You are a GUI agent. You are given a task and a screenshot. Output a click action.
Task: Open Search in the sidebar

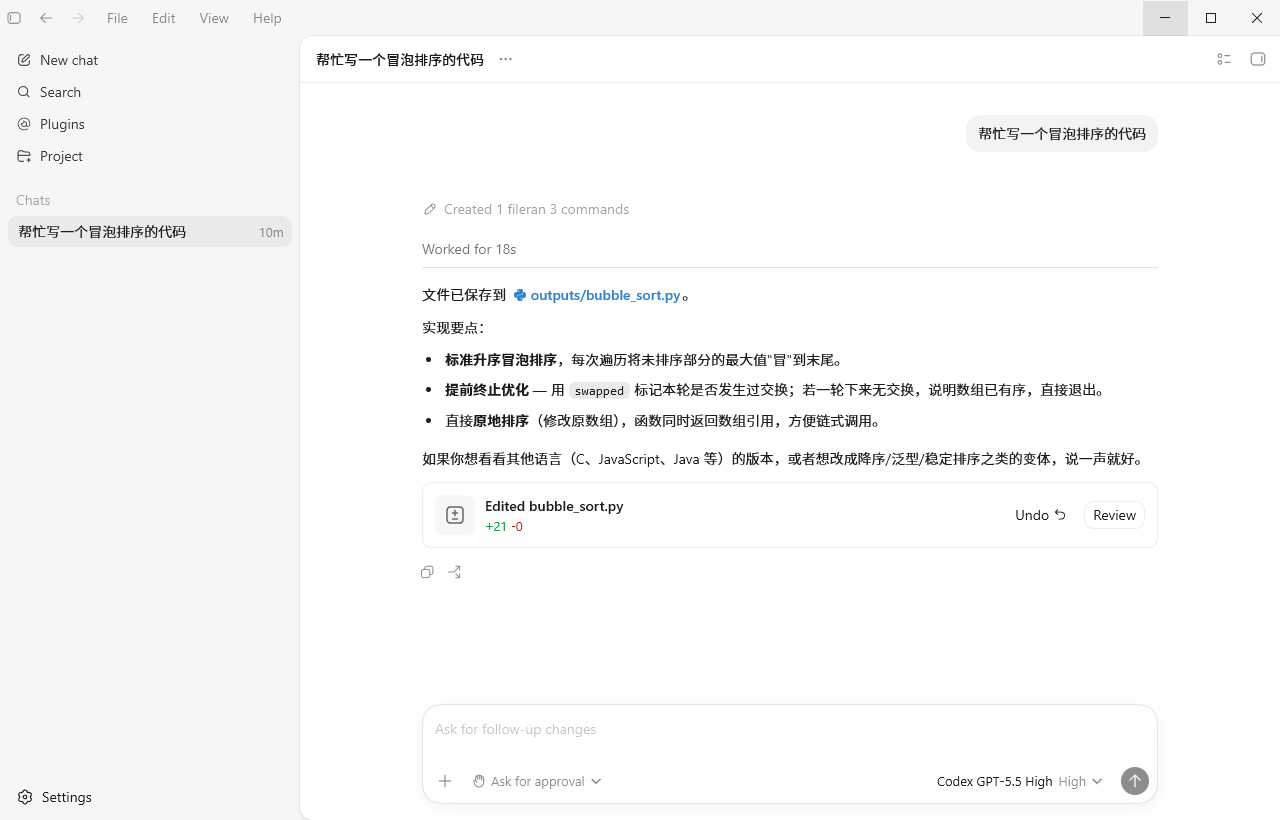tap(150, 92)
